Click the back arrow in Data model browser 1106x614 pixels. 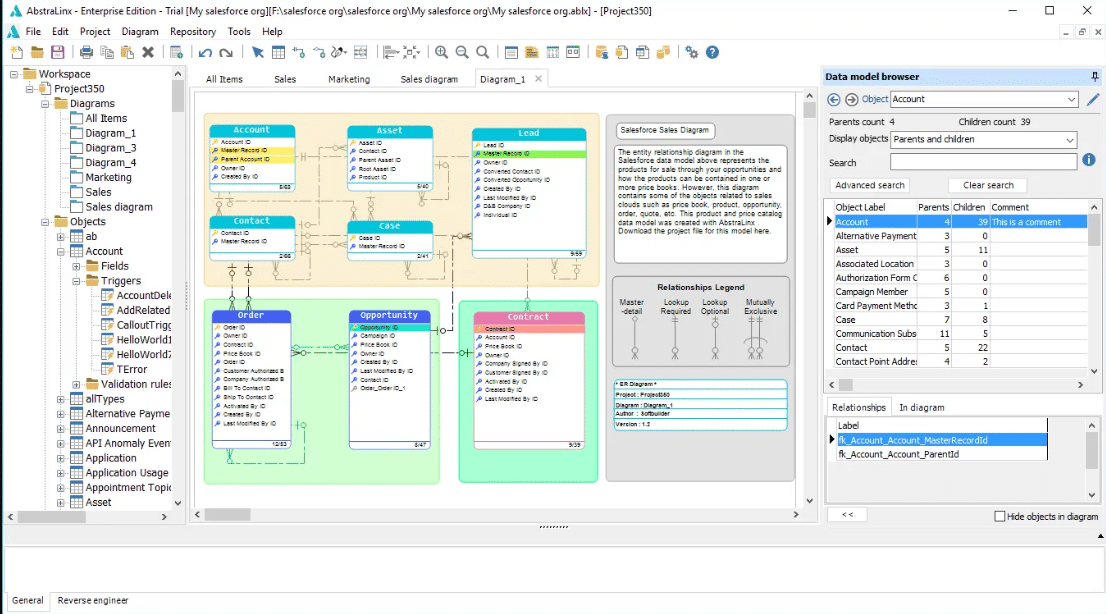(x=834, y=99)
